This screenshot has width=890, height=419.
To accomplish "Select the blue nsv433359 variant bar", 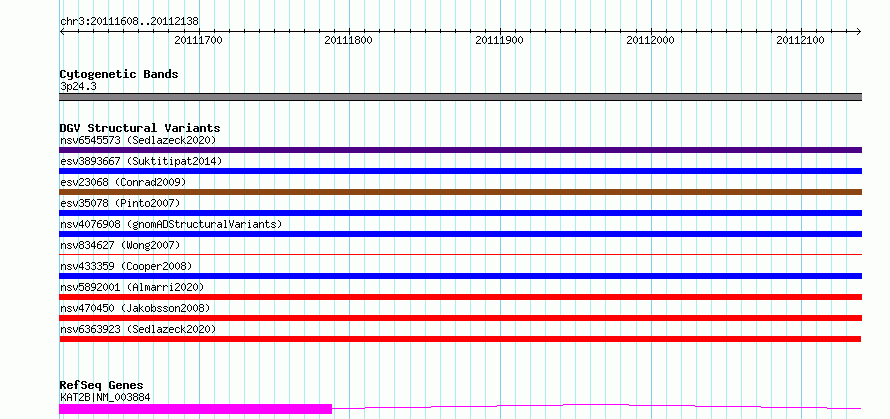I will pyautogui.click(x=460, y=276).
